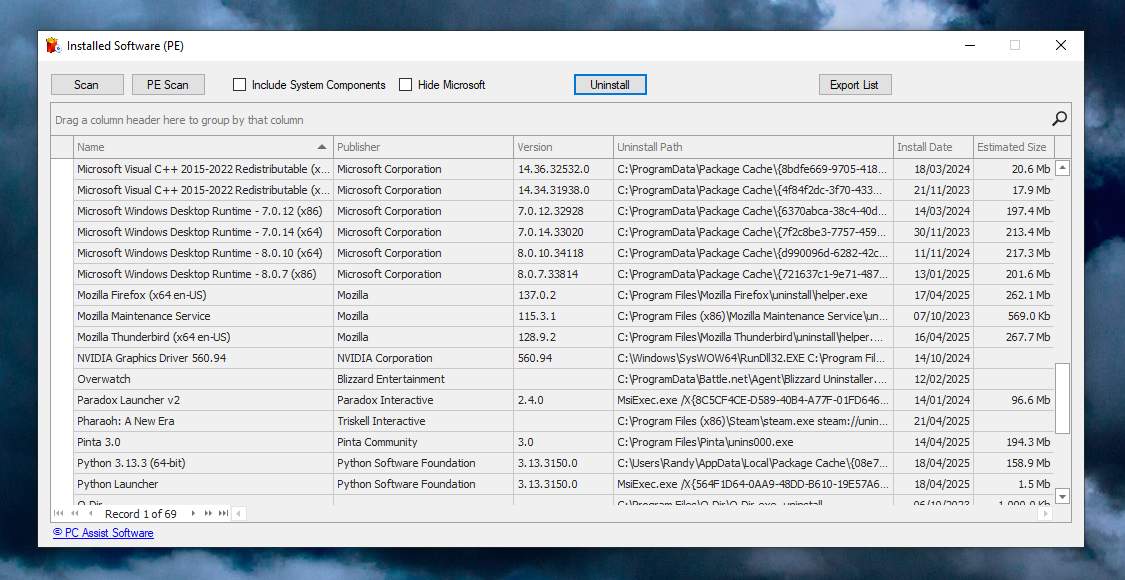Go to first record navigator arrow
The height and width of the screenshot is (580, 1125).
pos(58,513)
